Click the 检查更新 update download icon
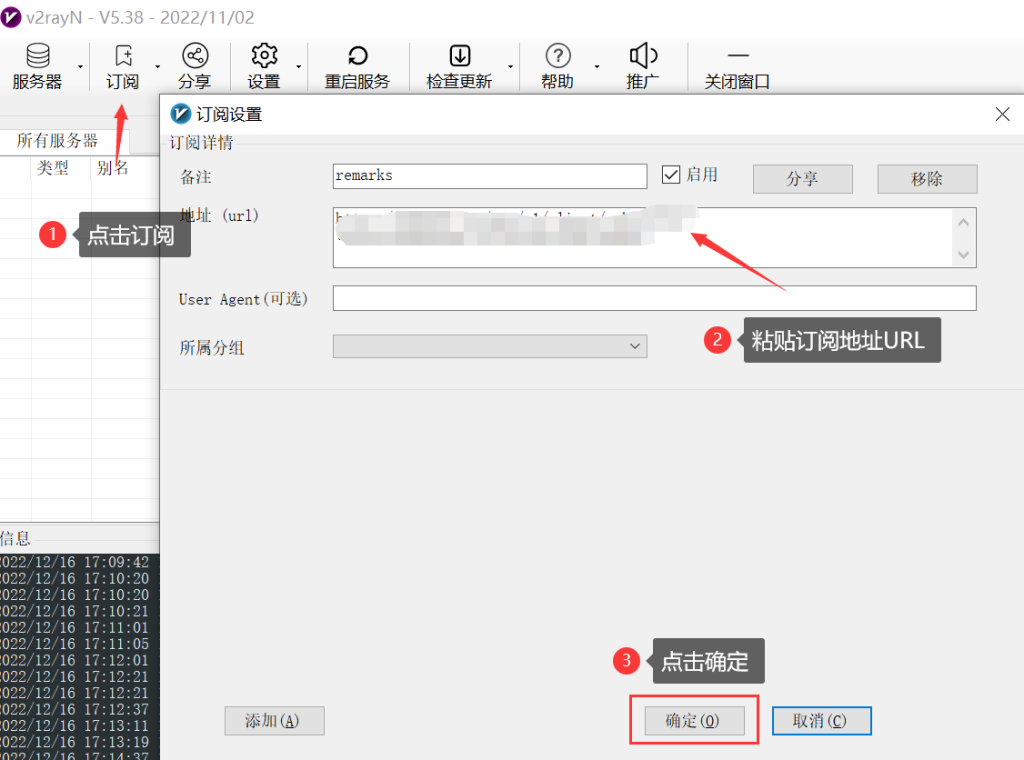This screenshot has height=760, width=1024. pyautogui.click(x=460, y=56)
